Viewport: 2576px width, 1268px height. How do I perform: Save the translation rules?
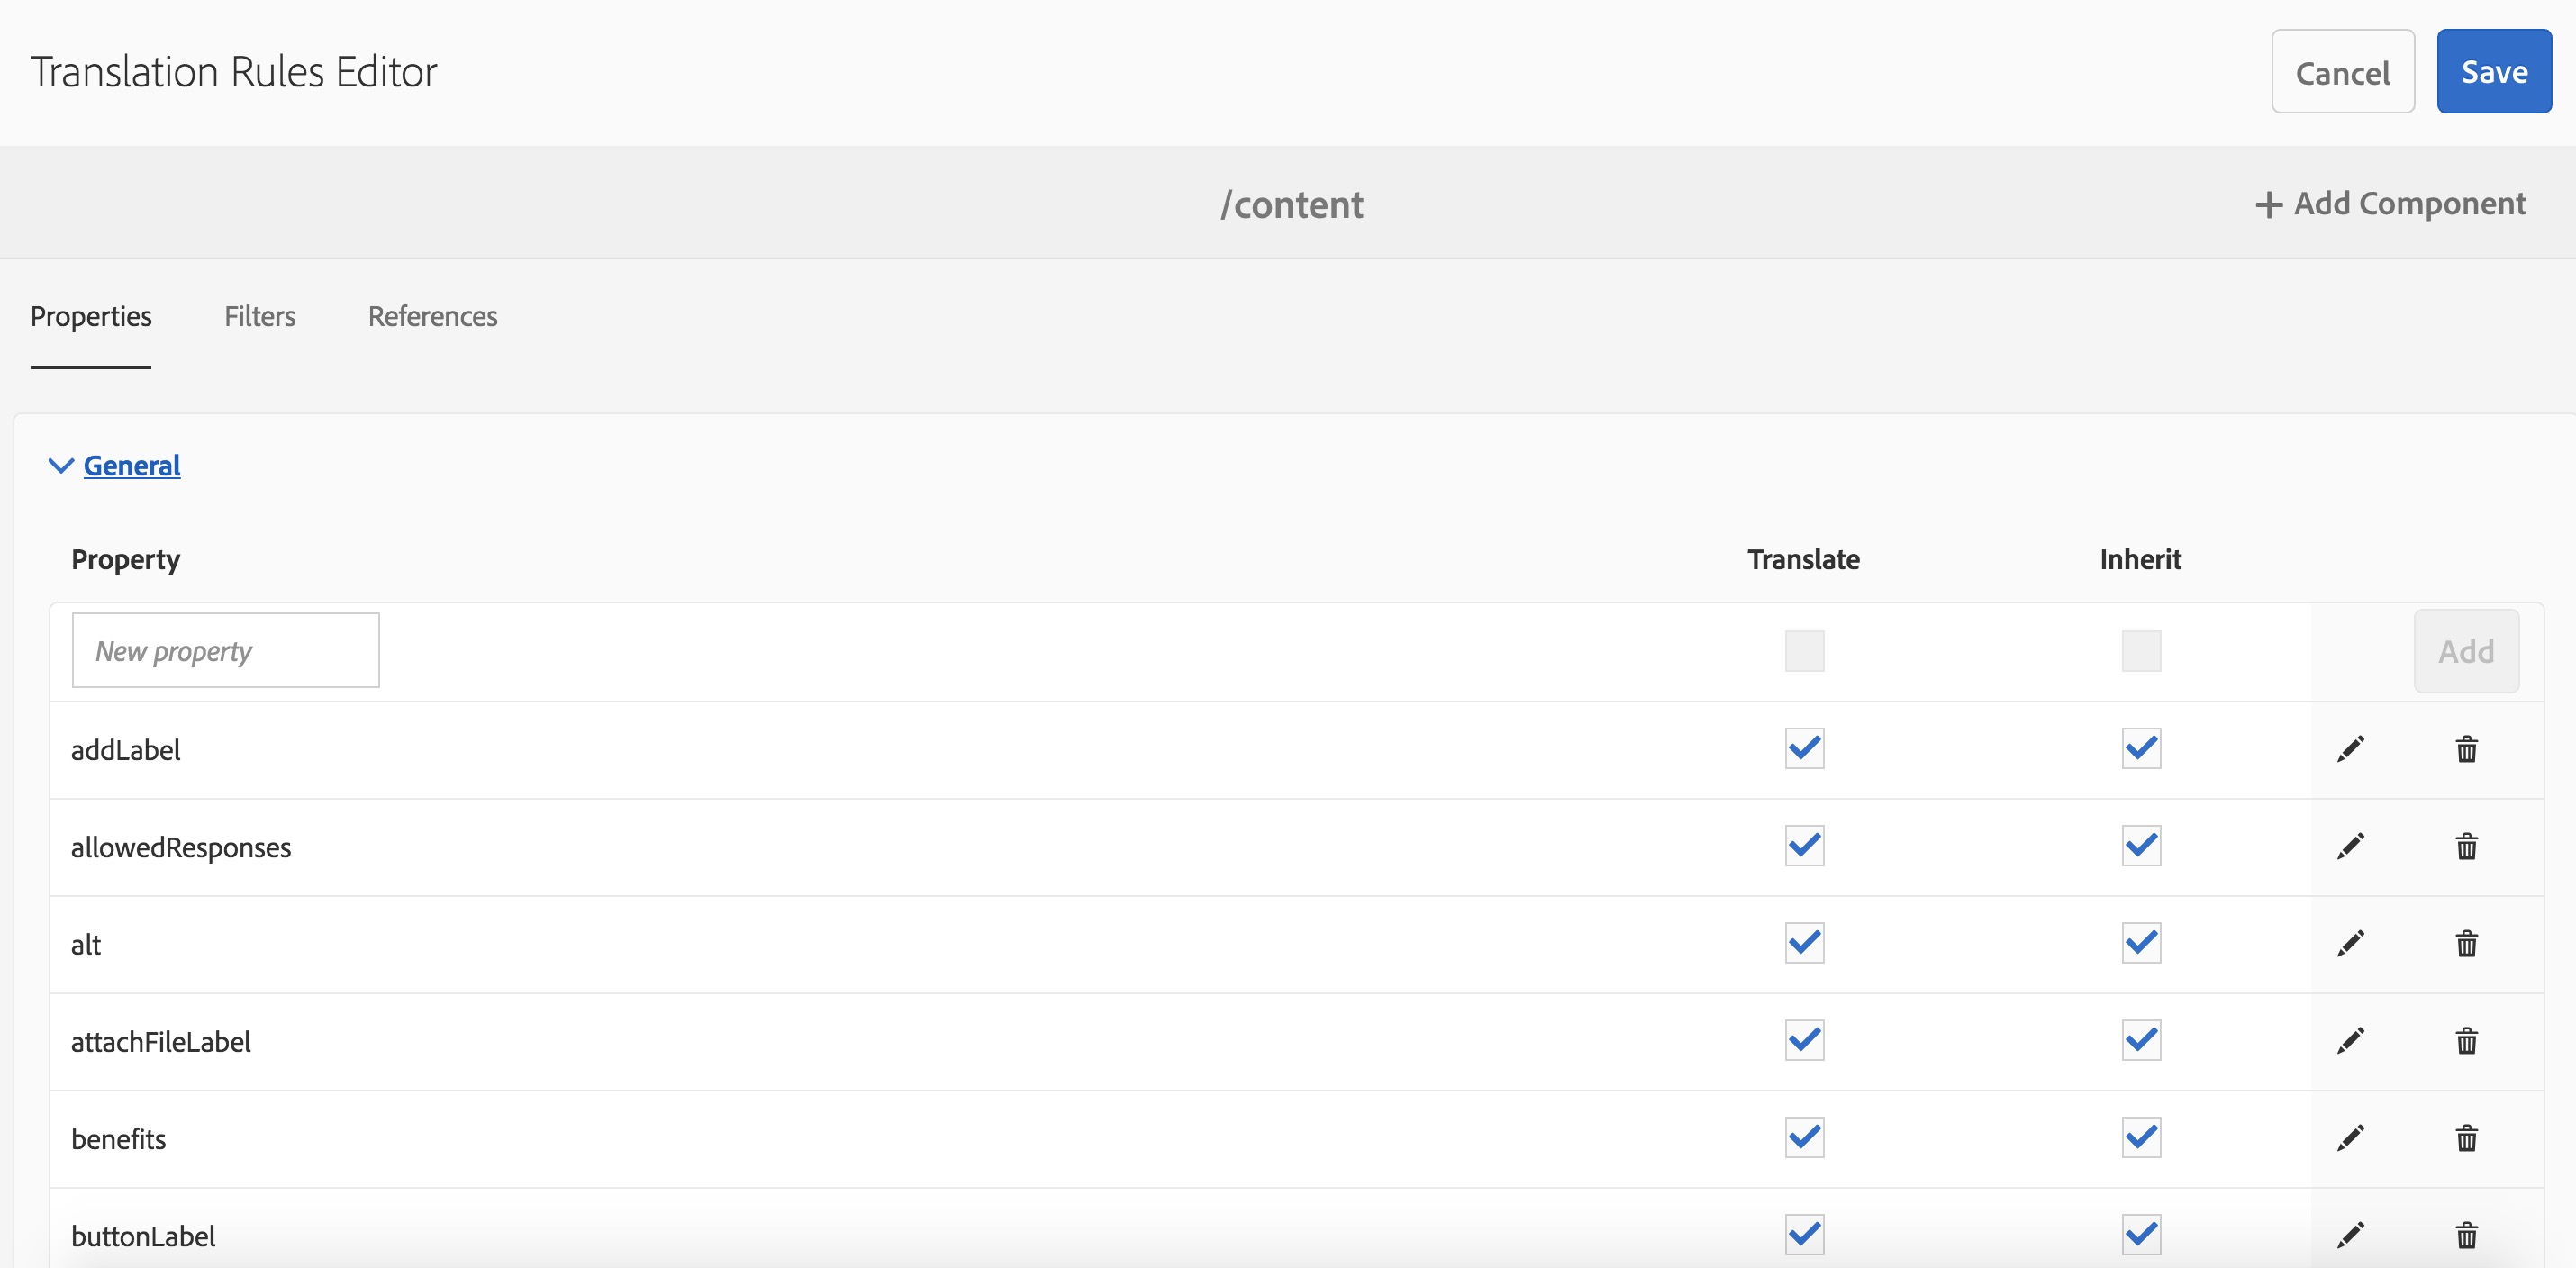tap(2493, 72)
